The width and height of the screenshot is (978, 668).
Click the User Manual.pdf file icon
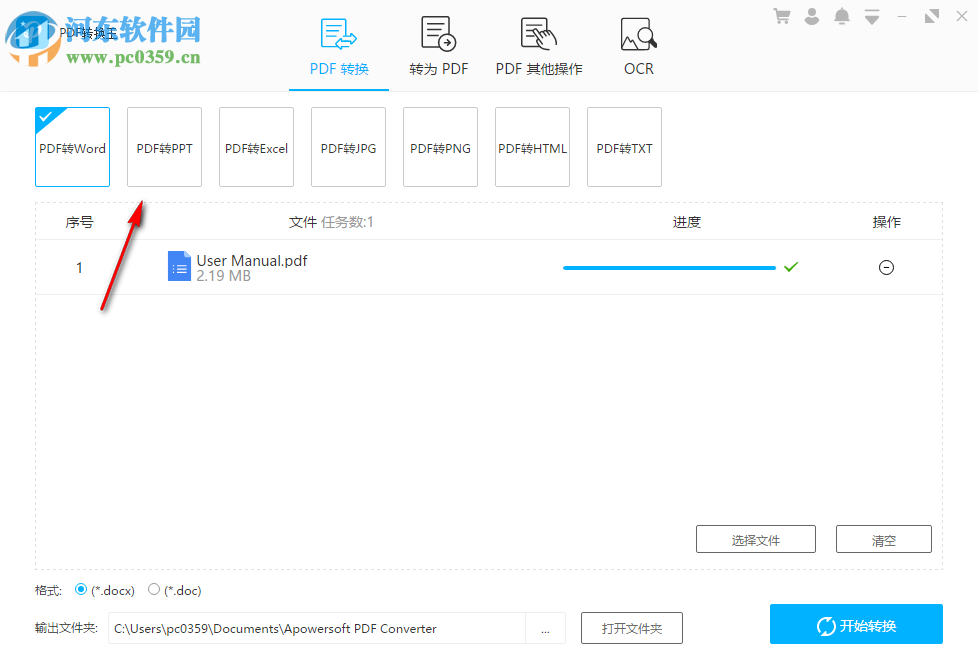click(x=179, y=266)
